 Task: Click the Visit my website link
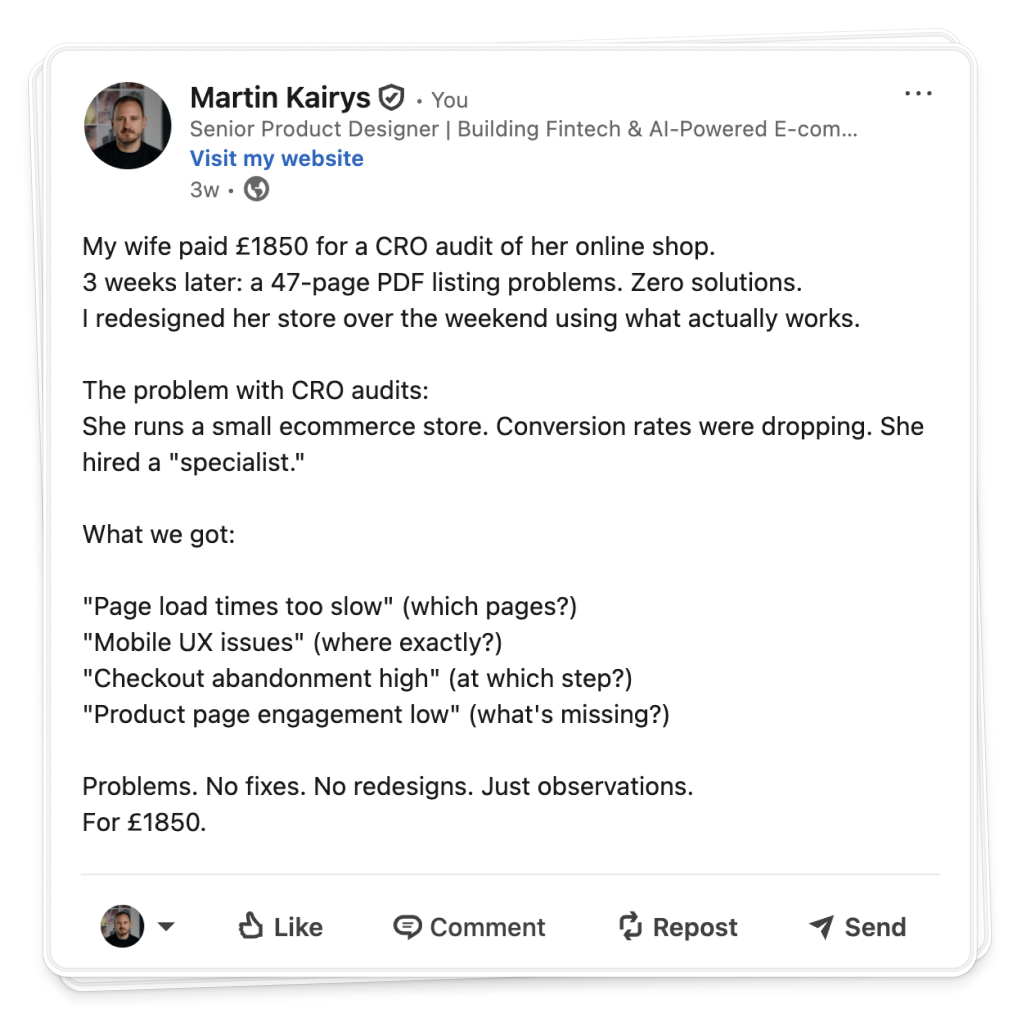click(276, 158)
